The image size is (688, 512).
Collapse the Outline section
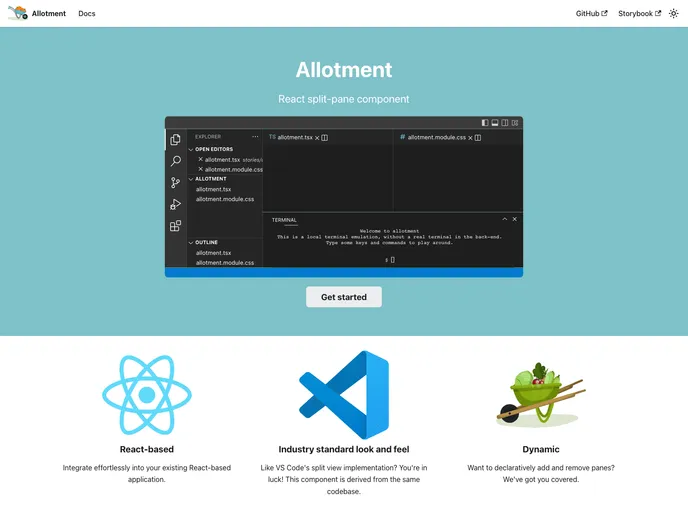pyautogui.click(x=191, y=243)
